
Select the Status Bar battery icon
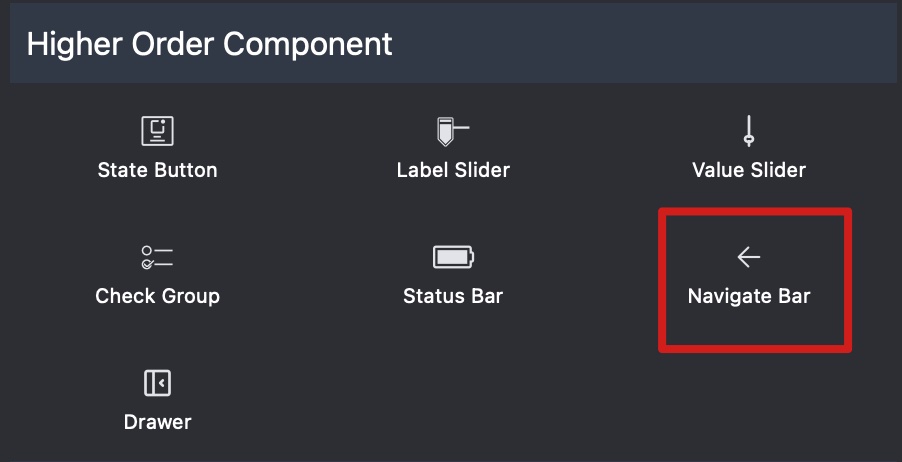tap(453, 257)
